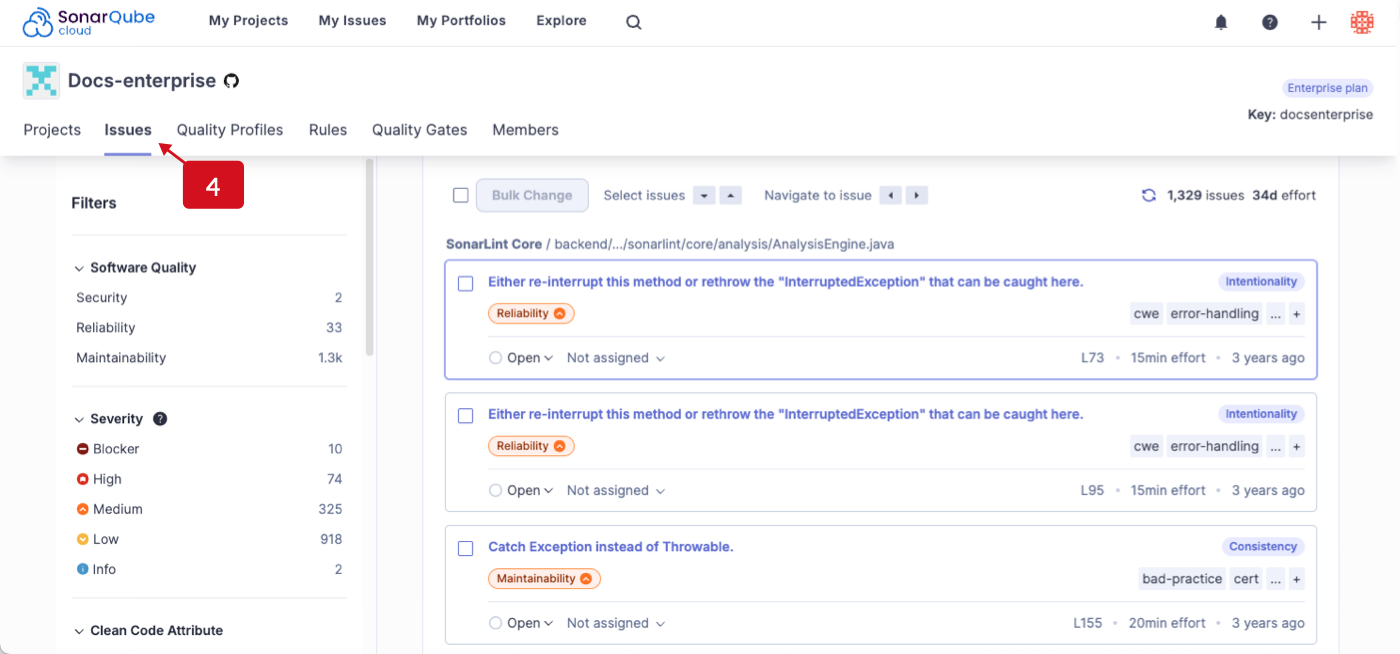
Task: Select the first InterruptedException issue checkbox
Action: [x=465, y=283]
